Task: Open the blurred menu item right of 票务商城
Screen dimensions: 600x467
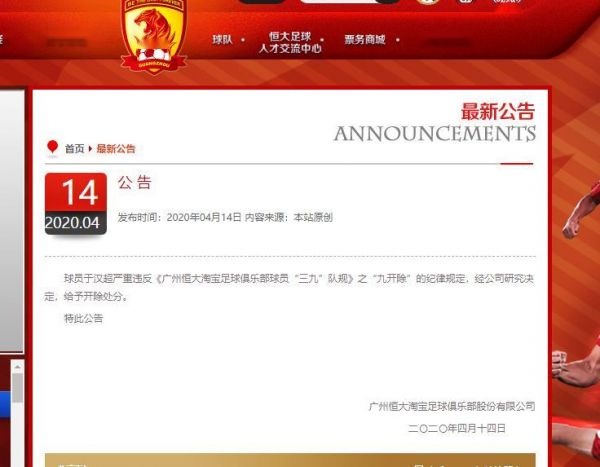Action: 448,42
